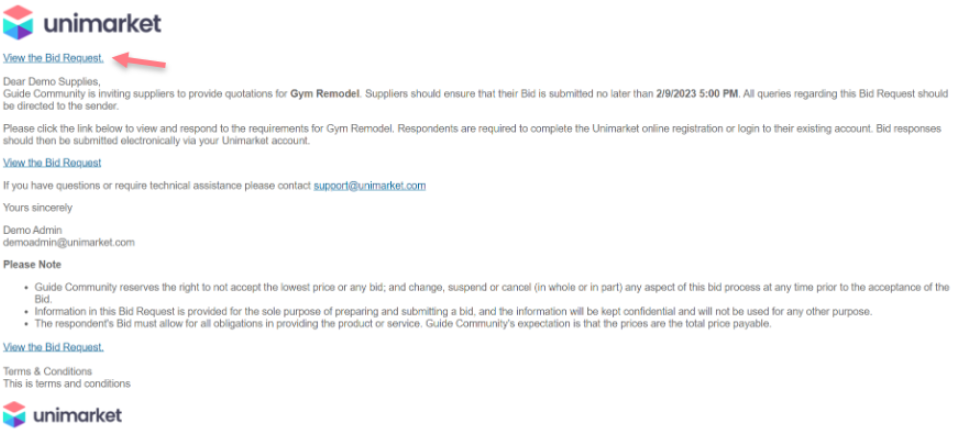Click the bold 2/9/2023 5:00 PM deadline
954x429 pixels.
(697, 93)
